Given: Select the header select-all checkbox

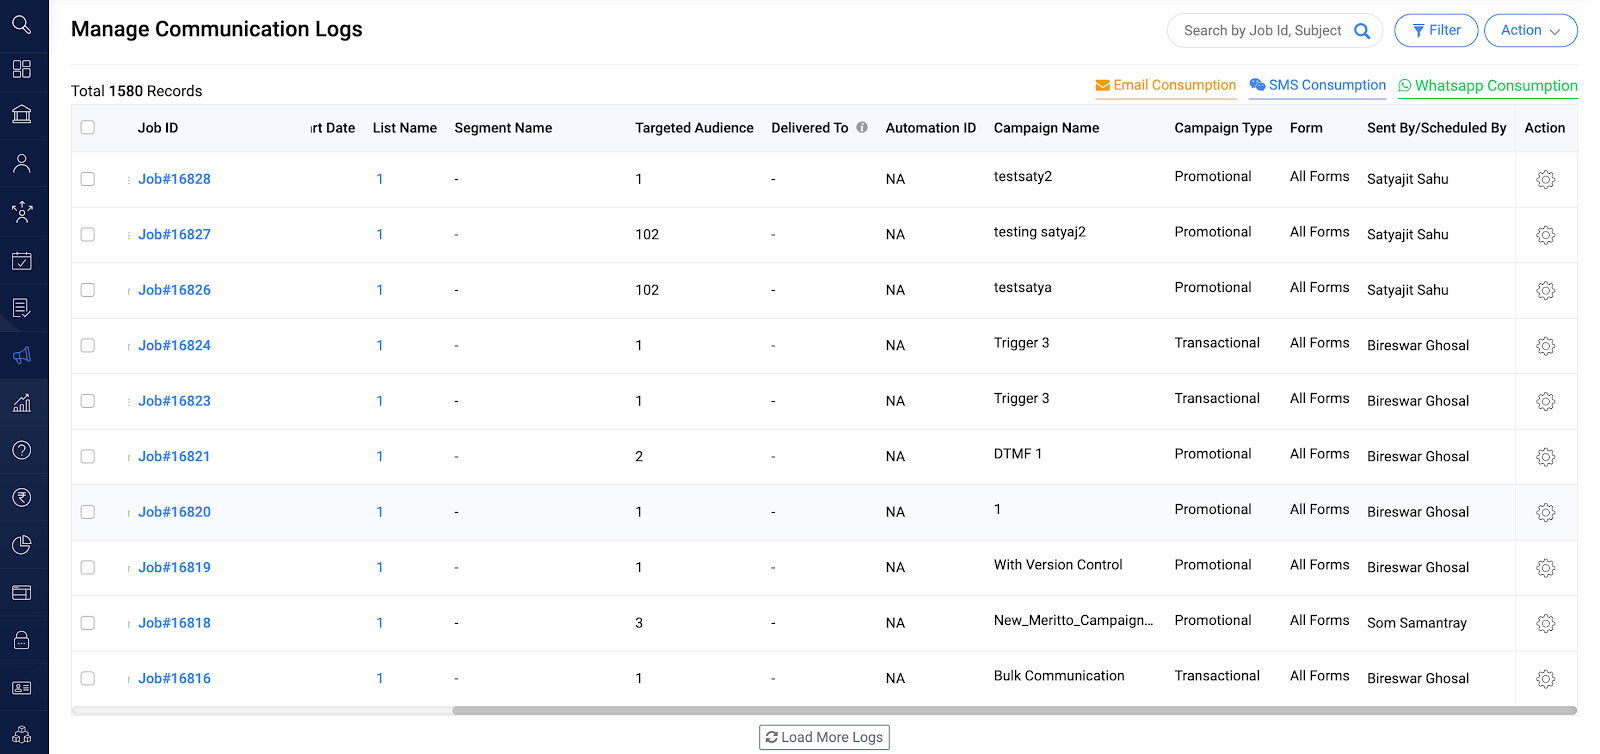Looking at the screenshot, I should tap(88, 128).
